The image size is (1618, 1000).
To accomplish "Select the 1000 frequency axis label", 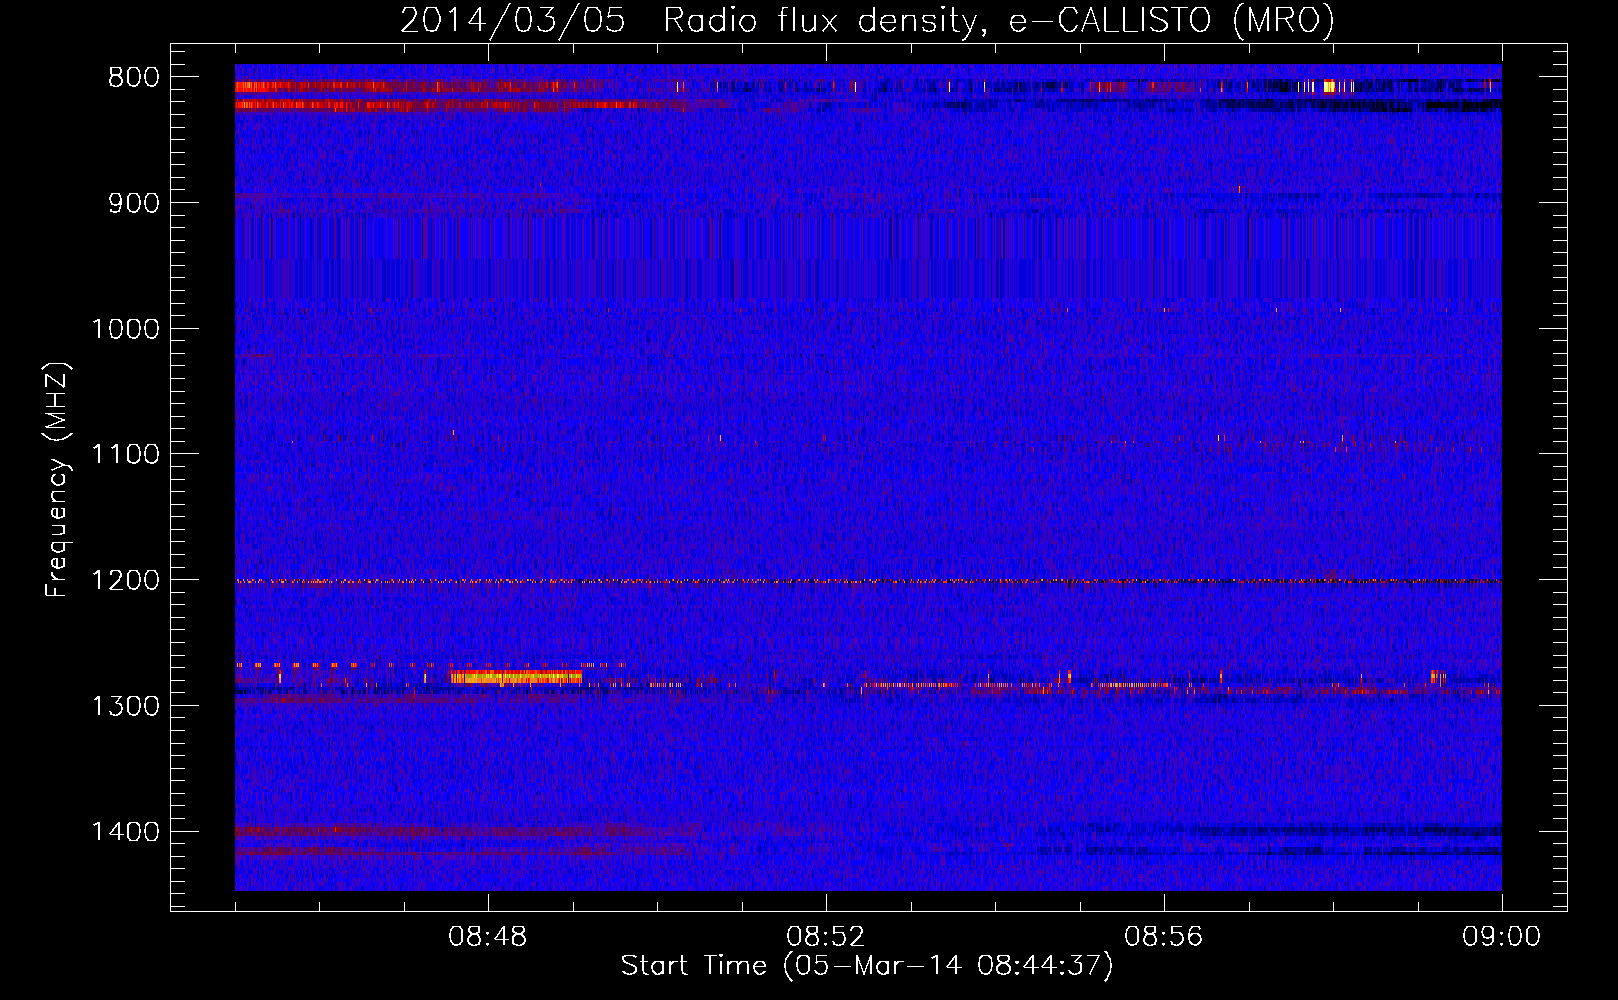I will click(126, 329).
